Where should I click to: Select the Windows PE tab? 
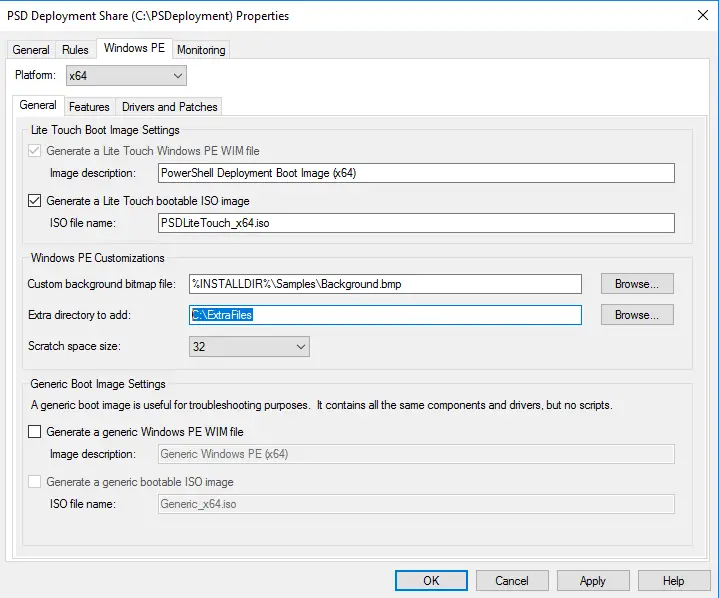pyautogui.click(x=134, y=48)
